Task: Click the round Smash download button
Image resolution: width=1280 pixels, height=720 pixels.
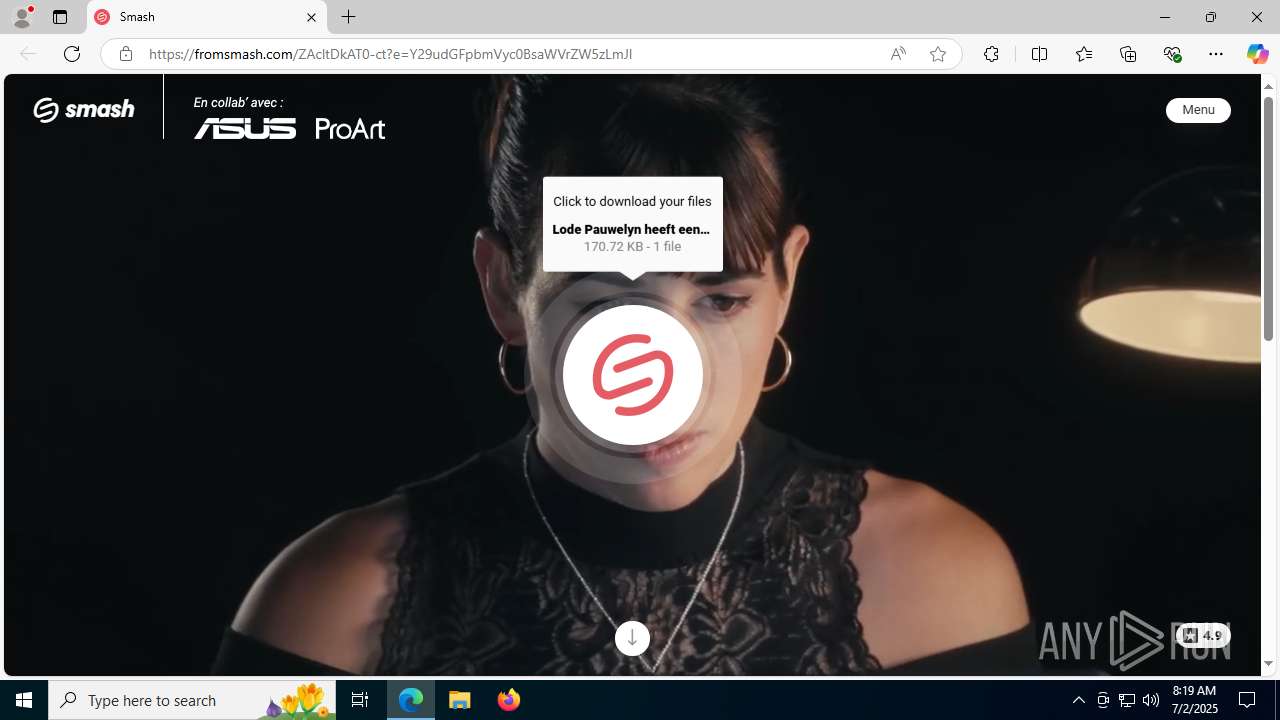Action: click(x=632, y=375)
